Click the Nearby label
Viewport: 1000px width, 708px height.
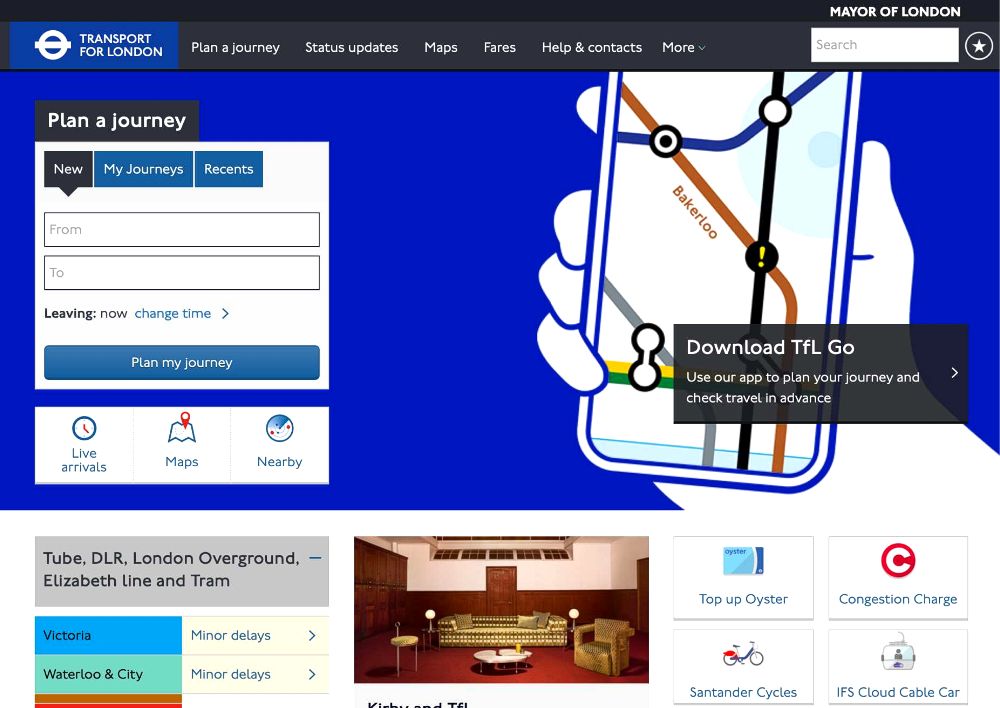coord(279,462)
